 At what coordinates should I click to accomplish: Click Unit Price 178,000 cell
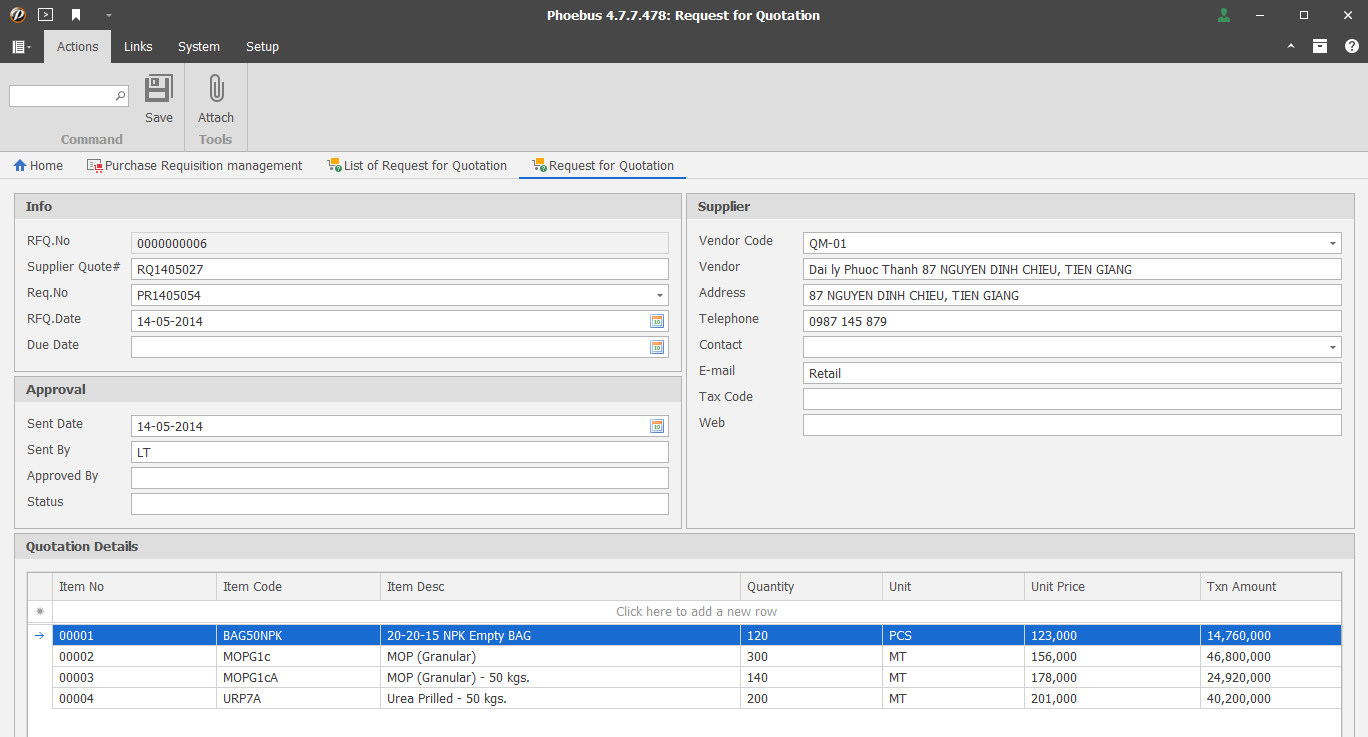pyautogui.click(x=1112, y=678)
